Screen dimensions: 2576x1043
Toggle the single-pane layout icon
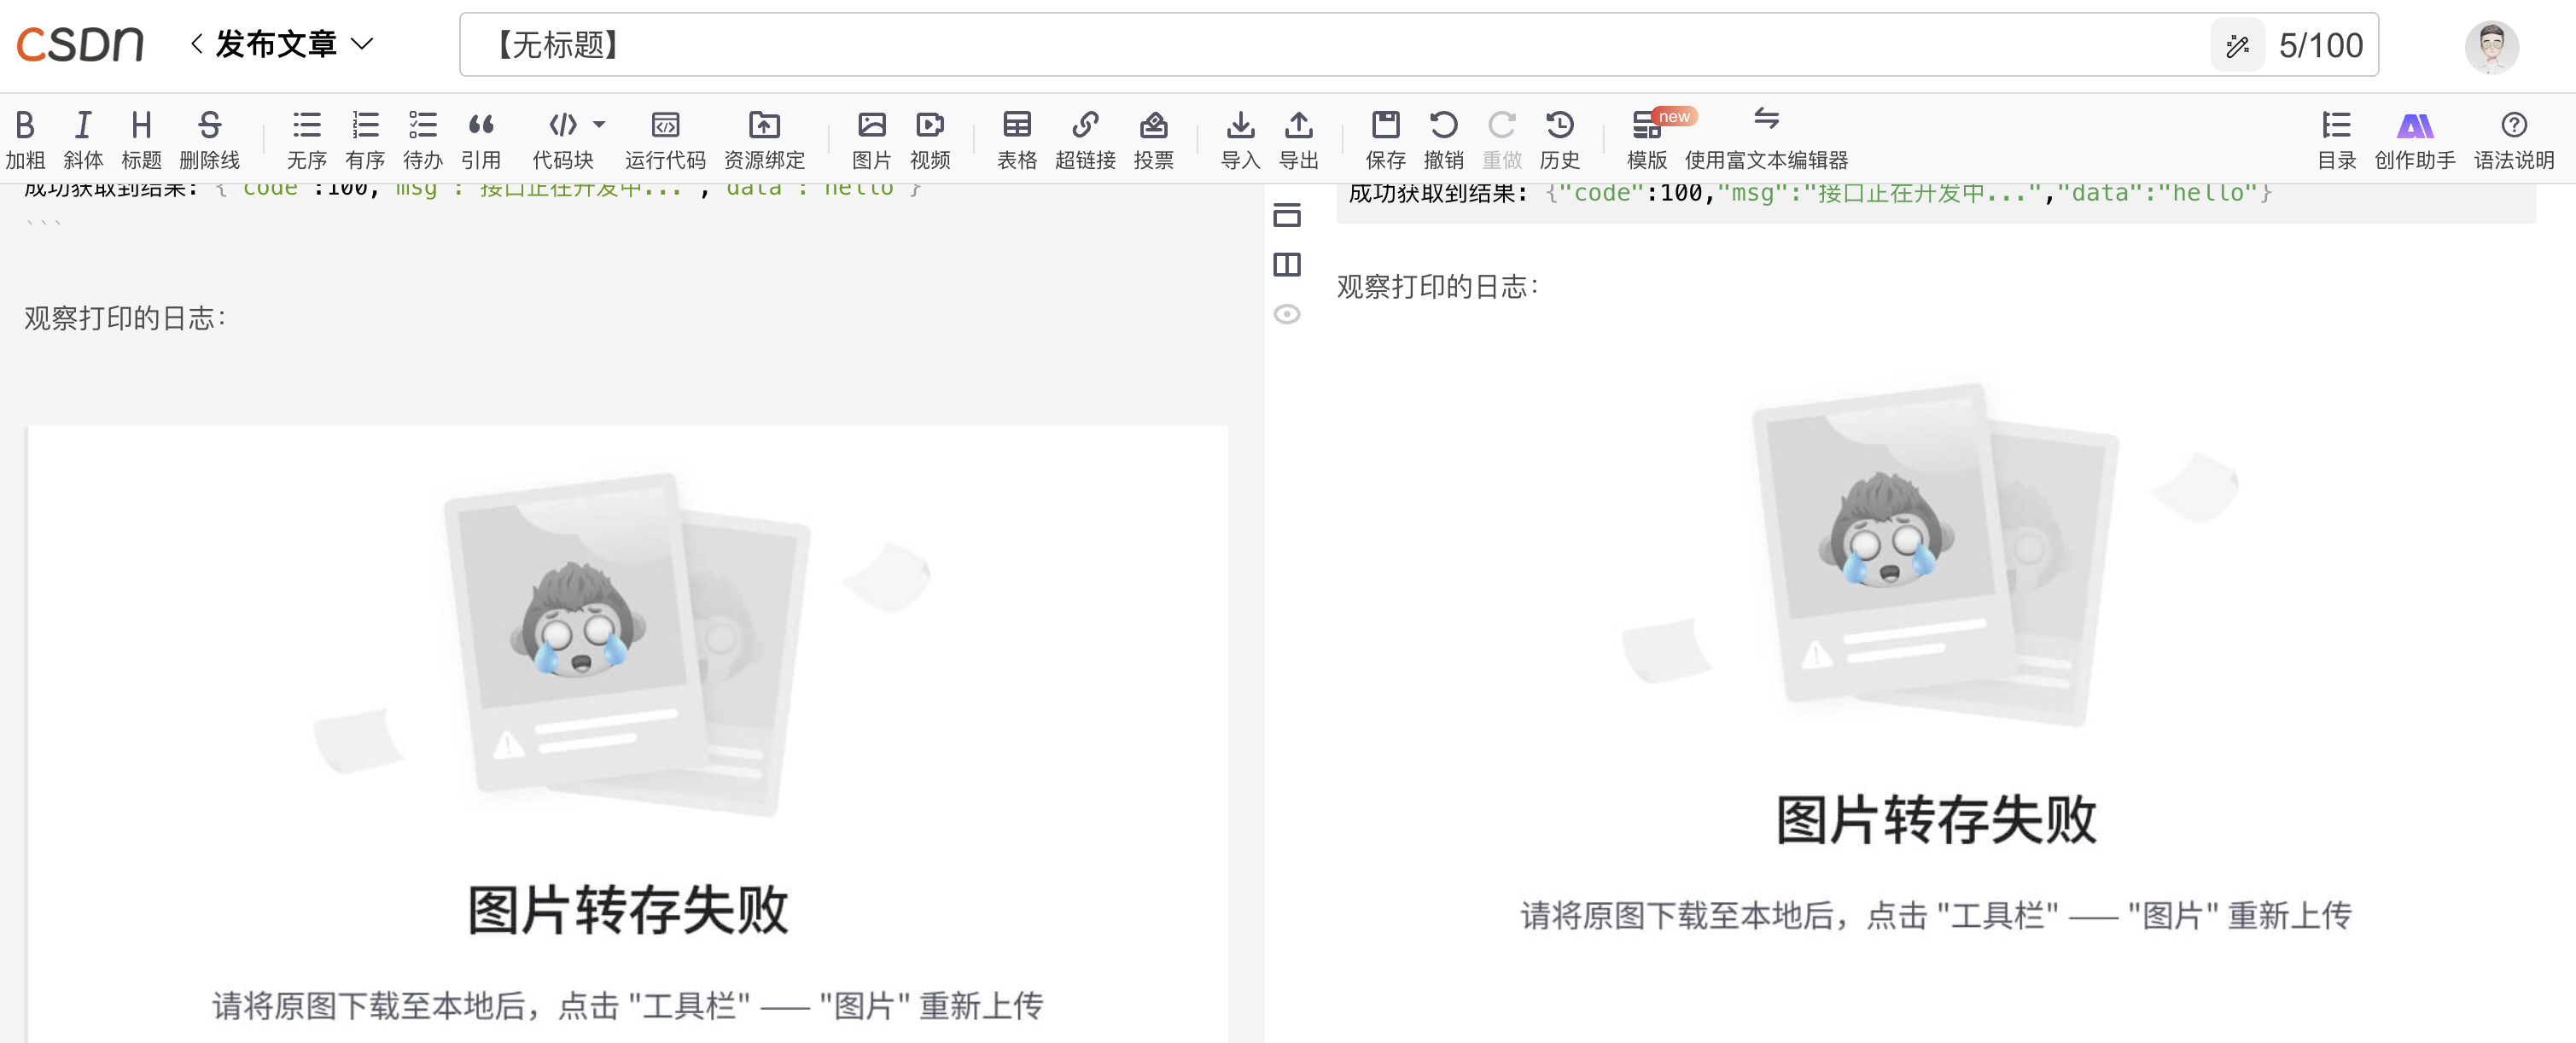pos(1287,214)
